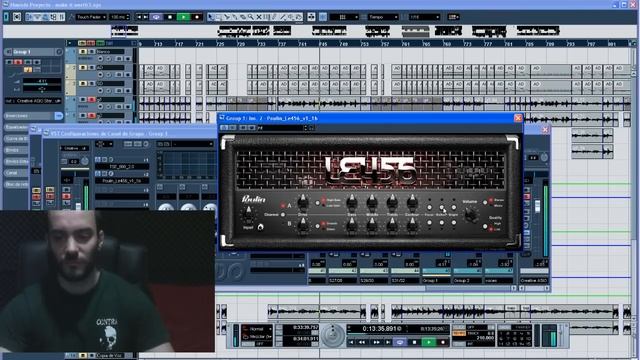Toggle the inserts bypass button in Inserciones
Image resolution: width=640 pixels, height=360 pixels.
click(58, 116)
